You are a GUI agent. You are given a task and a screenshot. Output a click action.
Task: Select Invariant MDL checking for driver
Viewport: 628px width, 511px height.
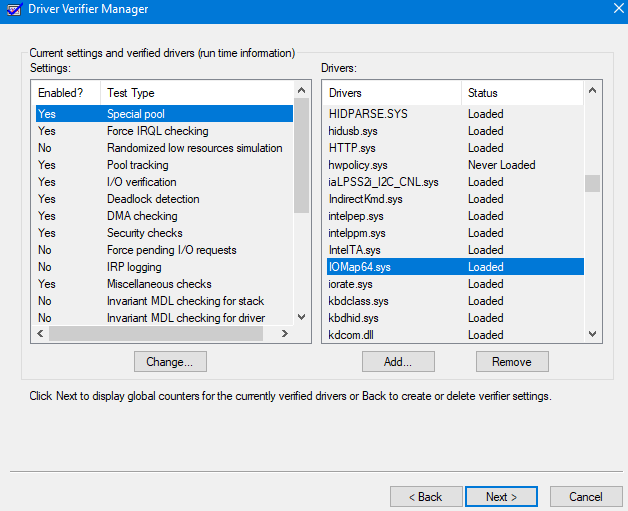point(164,318)
